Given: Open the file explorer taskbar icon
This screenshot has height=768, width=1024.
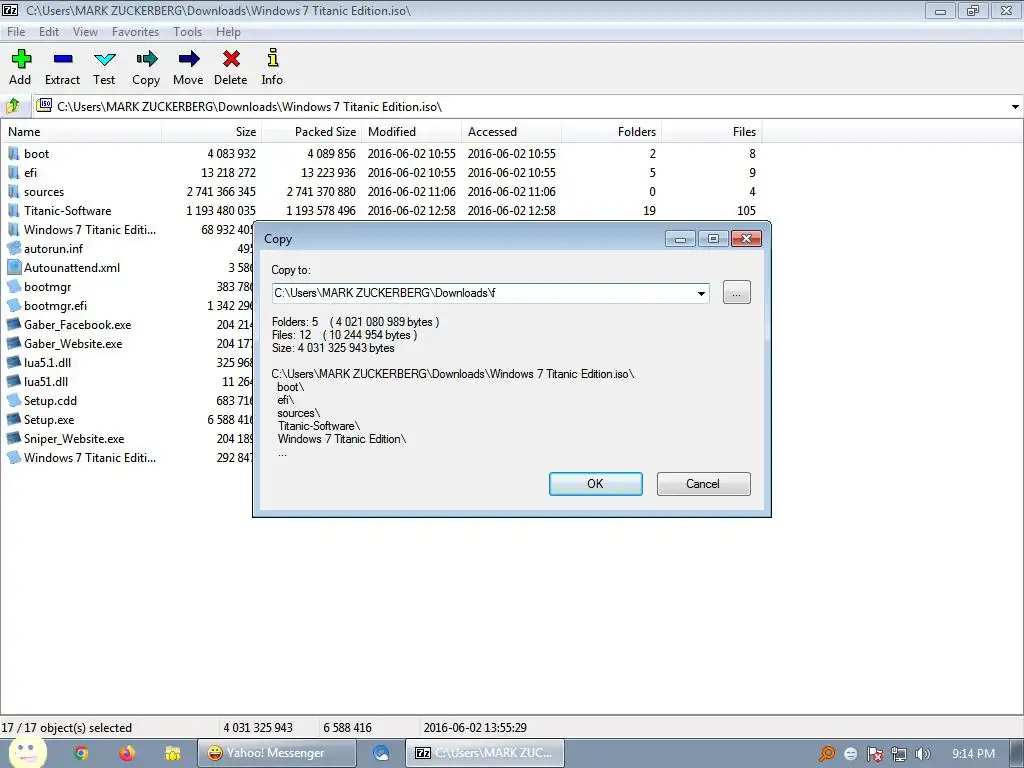Looking at the screenshot, I should pyautogui.click(x=172, y=753).
